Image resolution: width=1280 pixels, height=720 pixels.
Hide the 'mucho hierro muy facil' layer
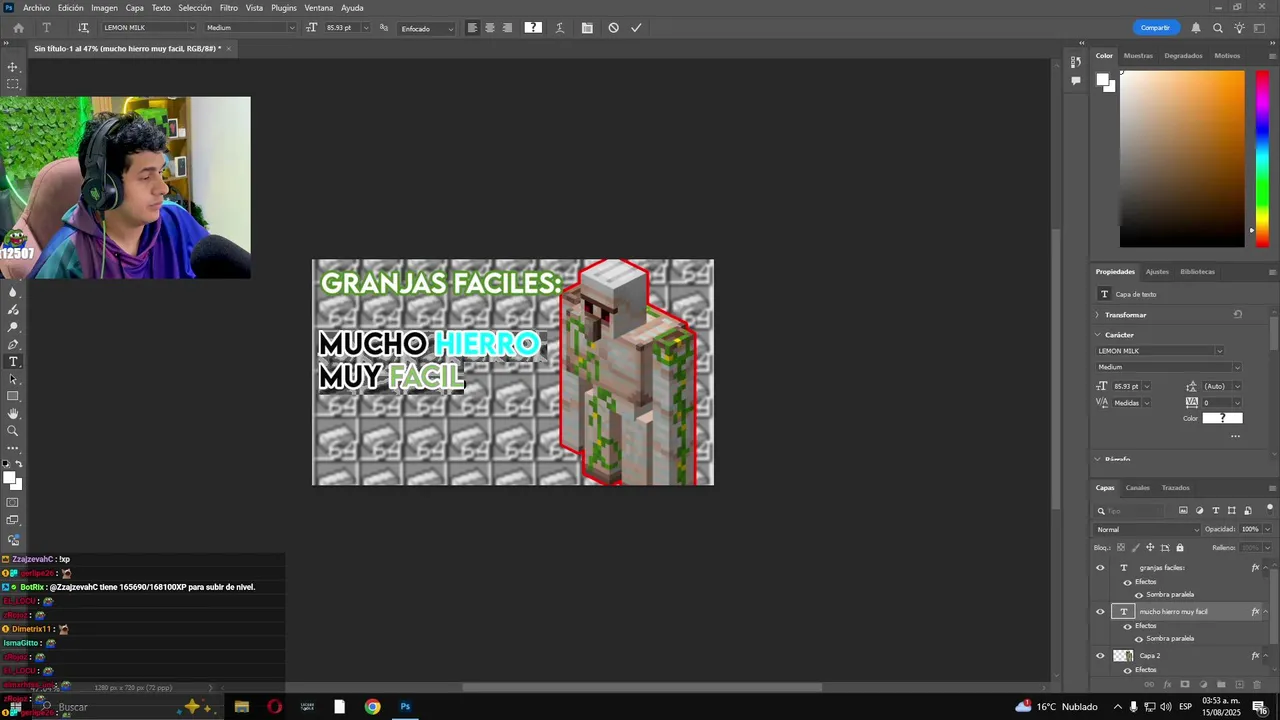[1100, 612]
